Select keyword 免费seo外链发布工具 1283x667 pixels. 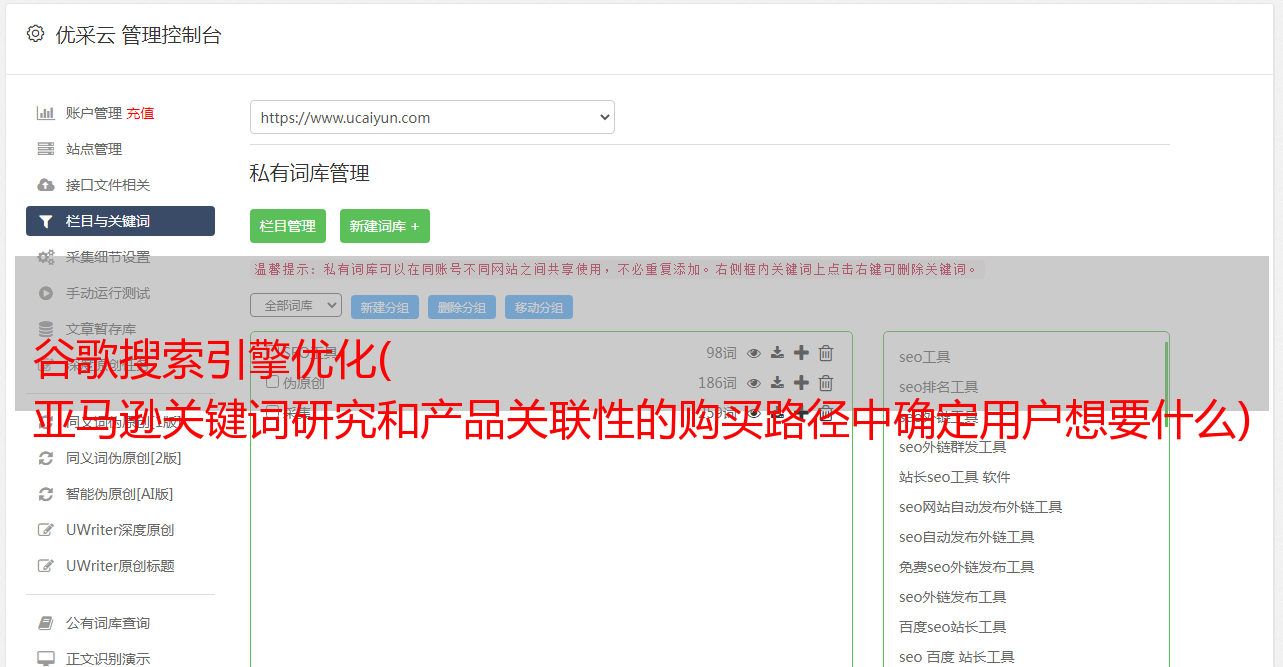[x=967, y=567]
